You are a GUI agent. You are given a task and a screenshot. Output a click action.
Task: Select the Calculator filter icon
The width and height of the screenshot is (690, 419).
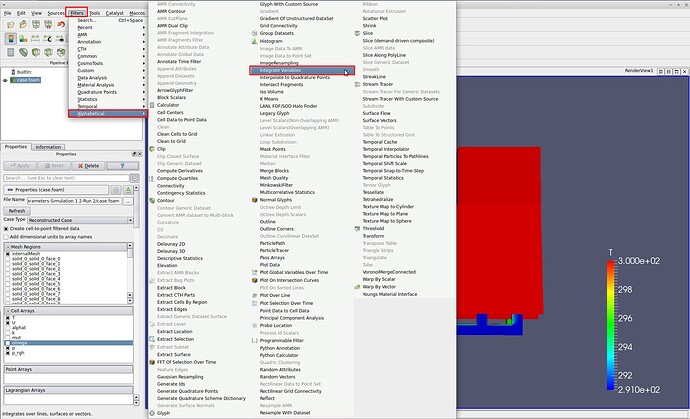tap(152, 105)
